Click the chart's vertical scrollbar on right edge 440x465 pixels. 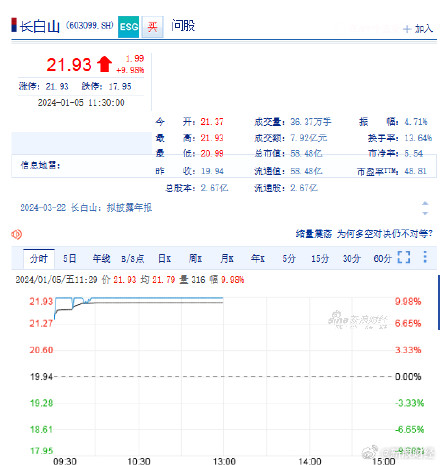[x=438, y=302]
